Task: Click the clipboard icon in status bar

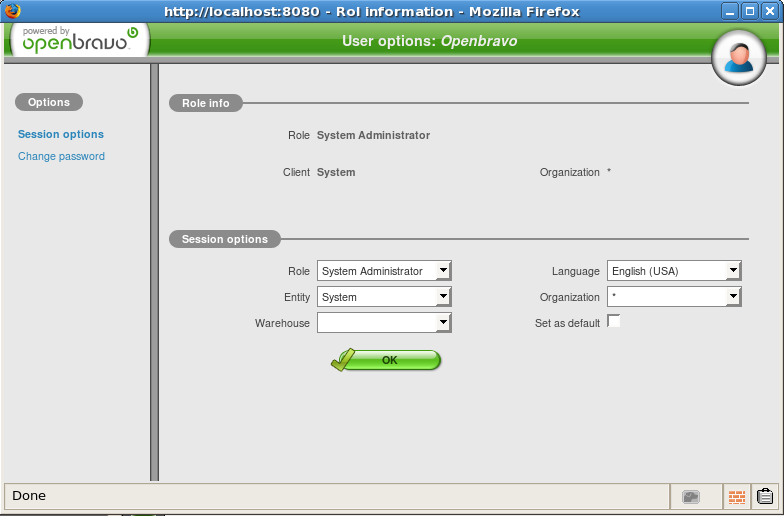Action: [765, 496]
